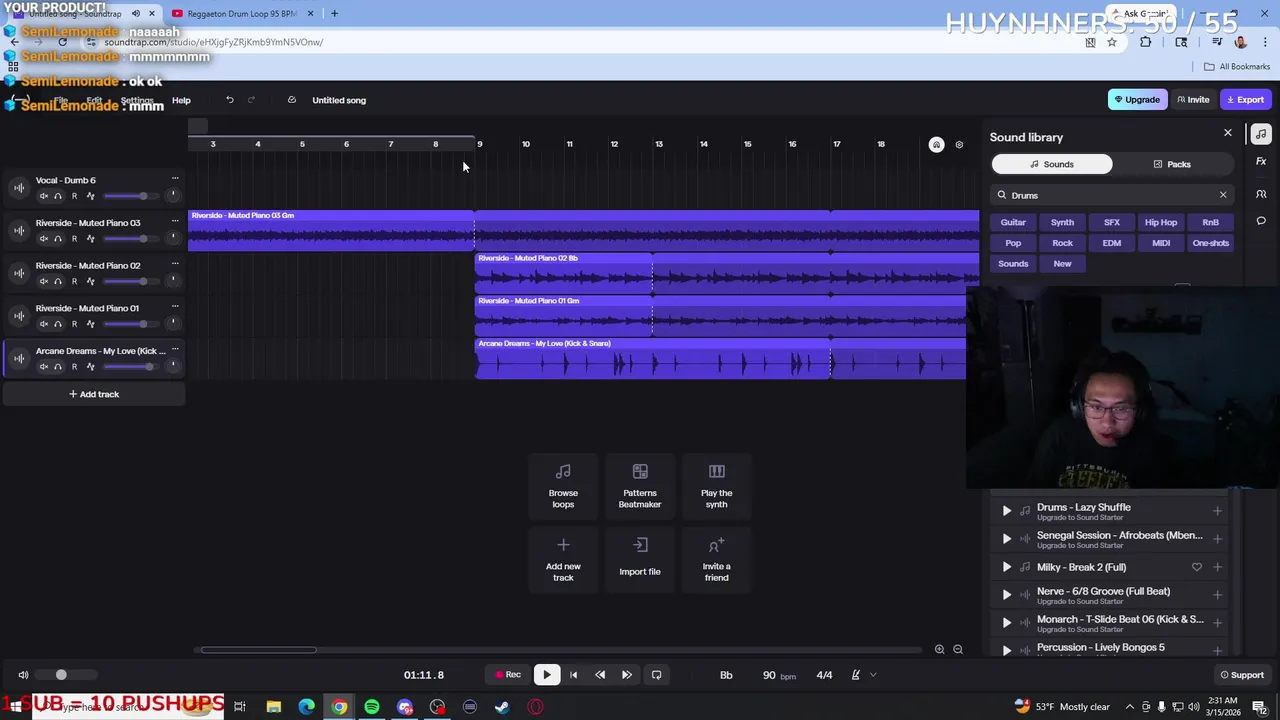Preview Nerve - 6/8 Groove loop
This screenshot has width=1280, height=720.
click(x=1006, y=595)
